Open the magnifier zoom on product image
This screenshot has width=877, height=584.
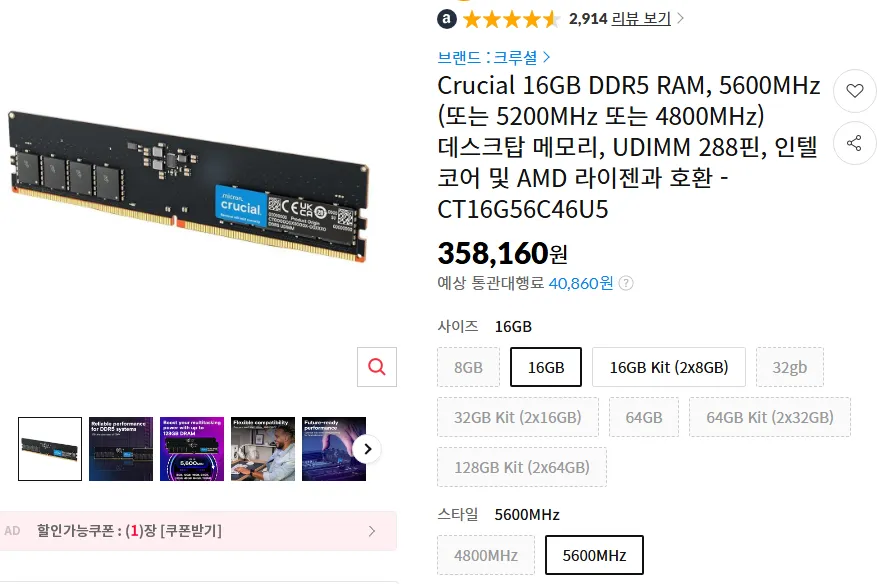(377, 367)
